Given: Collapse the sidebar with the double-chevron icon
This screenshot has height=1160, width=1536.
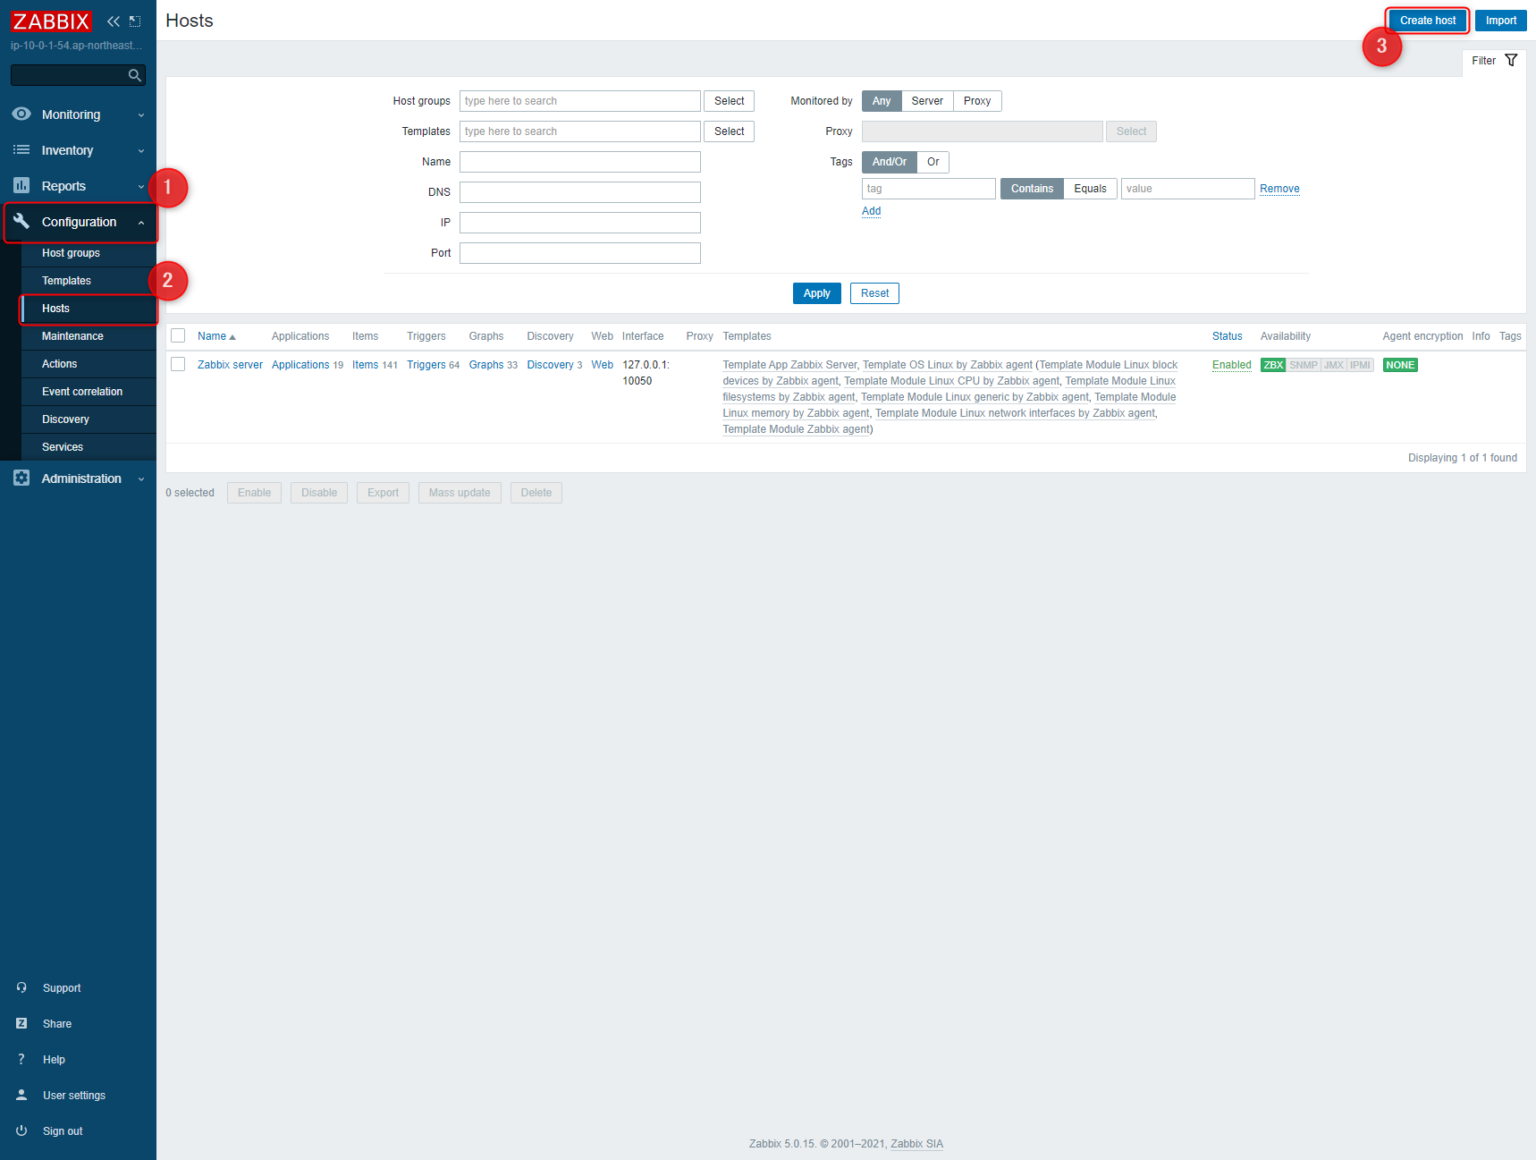Looking at the screenshot, I should coord(112,20).
